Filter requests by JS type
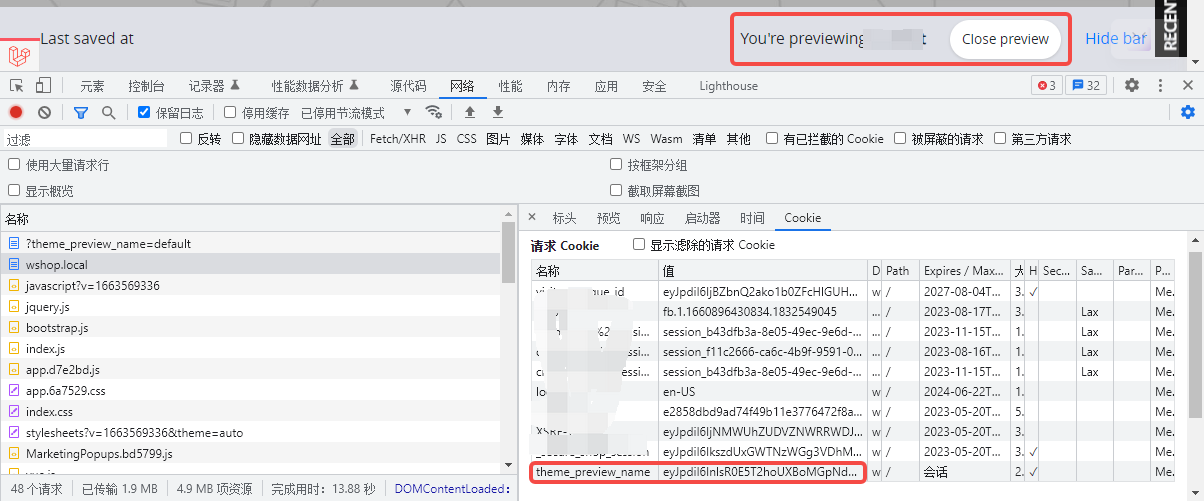The height and width of the screenshot is (501, 1204). coord(441,139)
